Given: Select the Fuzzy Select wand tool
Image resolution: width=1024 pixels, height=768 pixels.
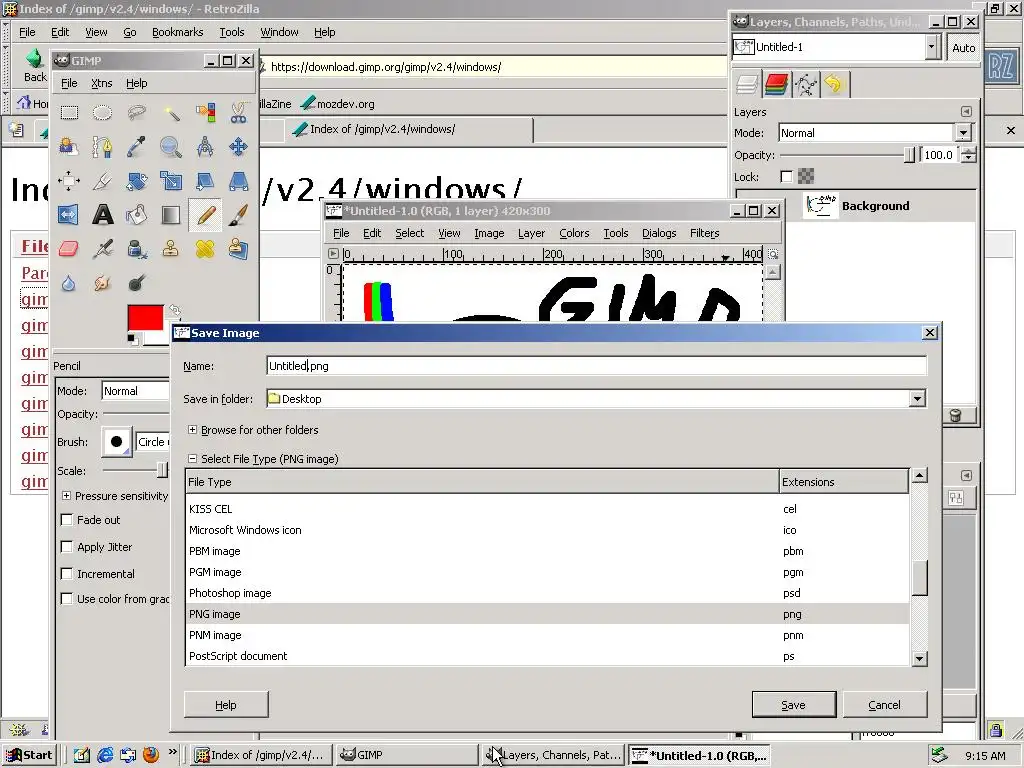Looking at the screenshot, I should point(171,113).
